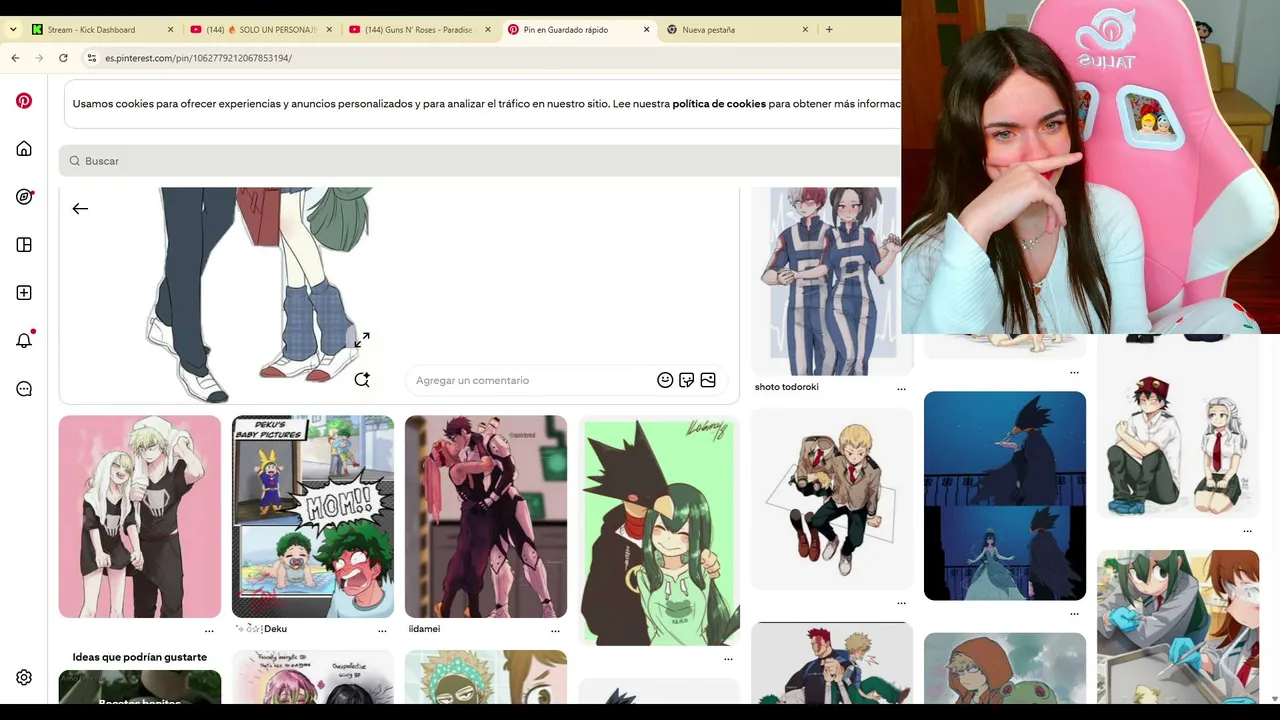
Task: Close the Pin en Guardado rápido tab
Action: [x=646, y=30]
